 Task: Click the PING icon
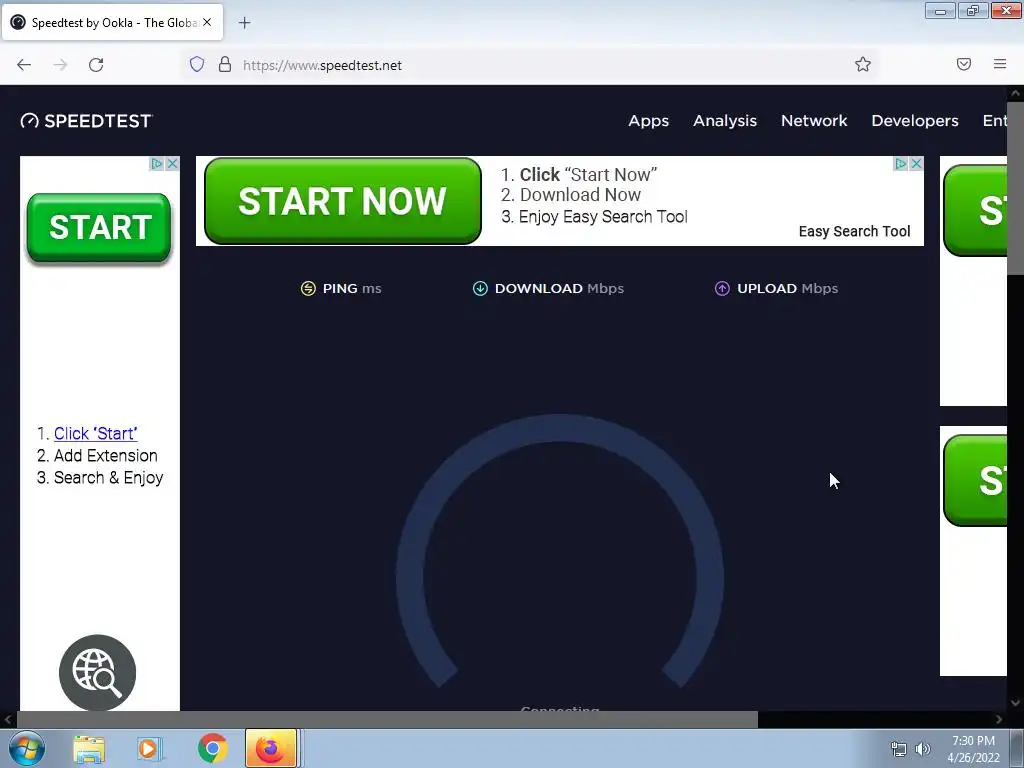(x=308, y=289)
